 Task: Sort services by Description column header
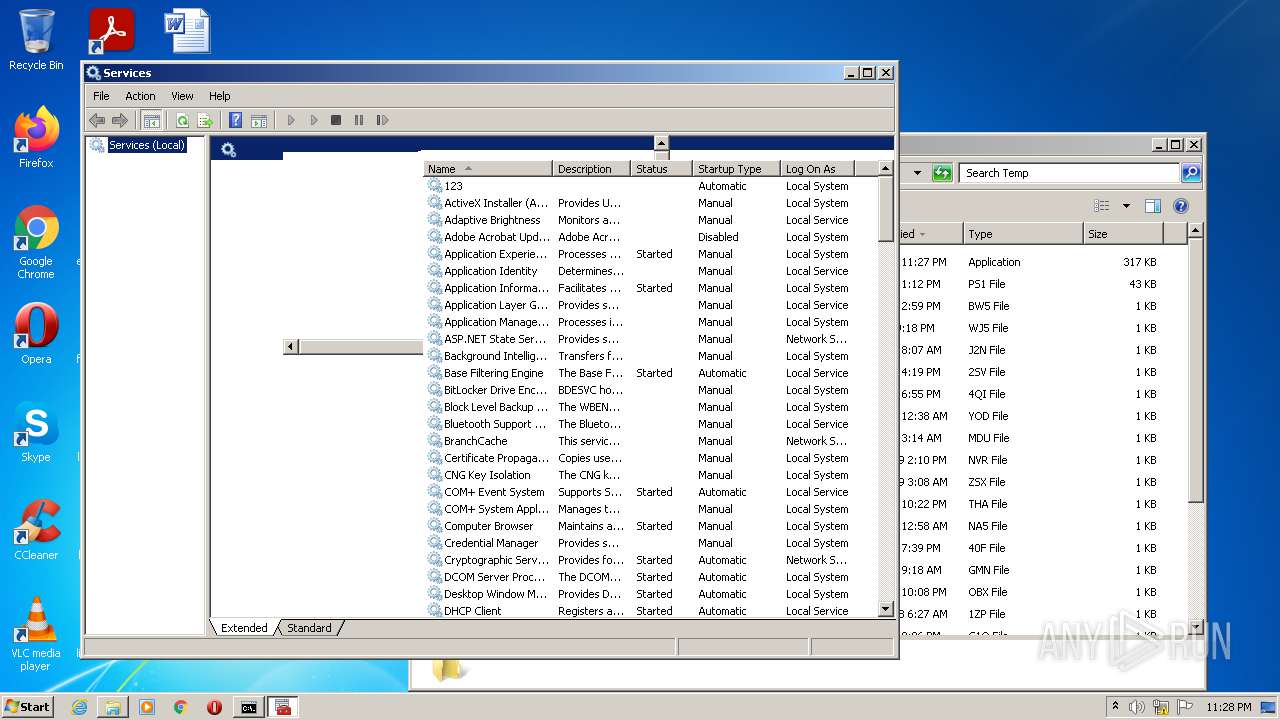(x=591, y=169)
